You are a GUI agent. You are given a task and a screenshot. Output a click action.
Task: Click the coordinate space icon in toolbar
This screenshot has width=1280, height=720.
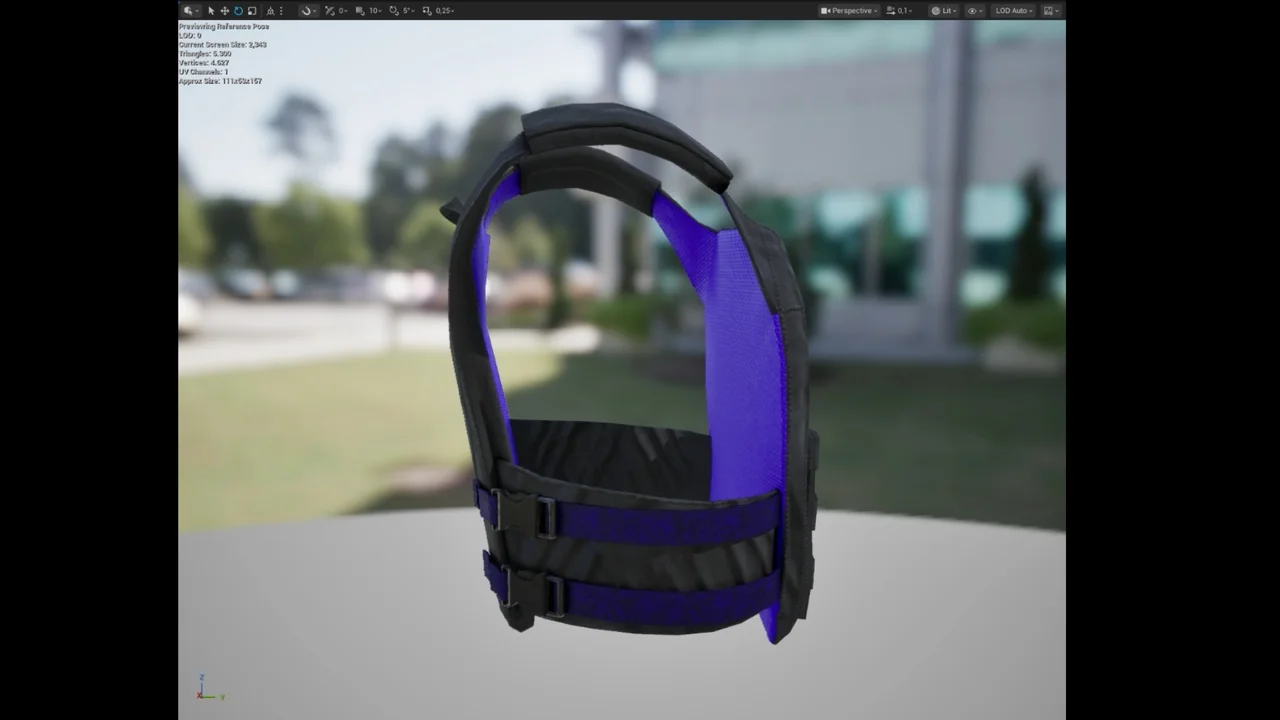click(x=270, y=11)
